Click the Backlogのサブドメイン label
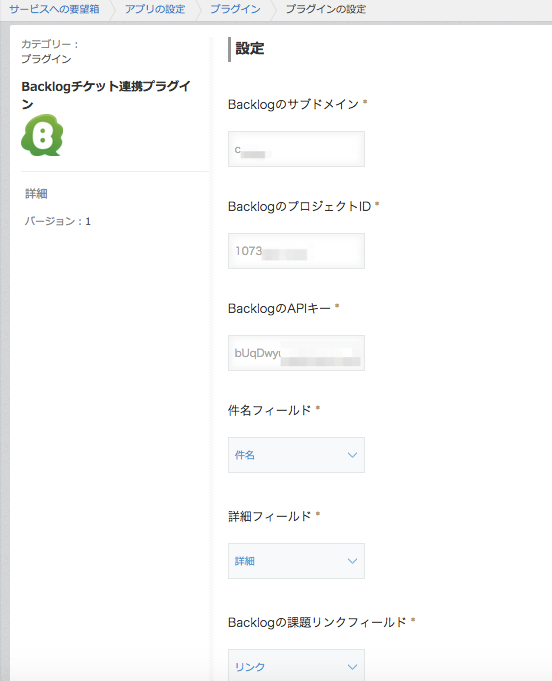 pos(294,104)
